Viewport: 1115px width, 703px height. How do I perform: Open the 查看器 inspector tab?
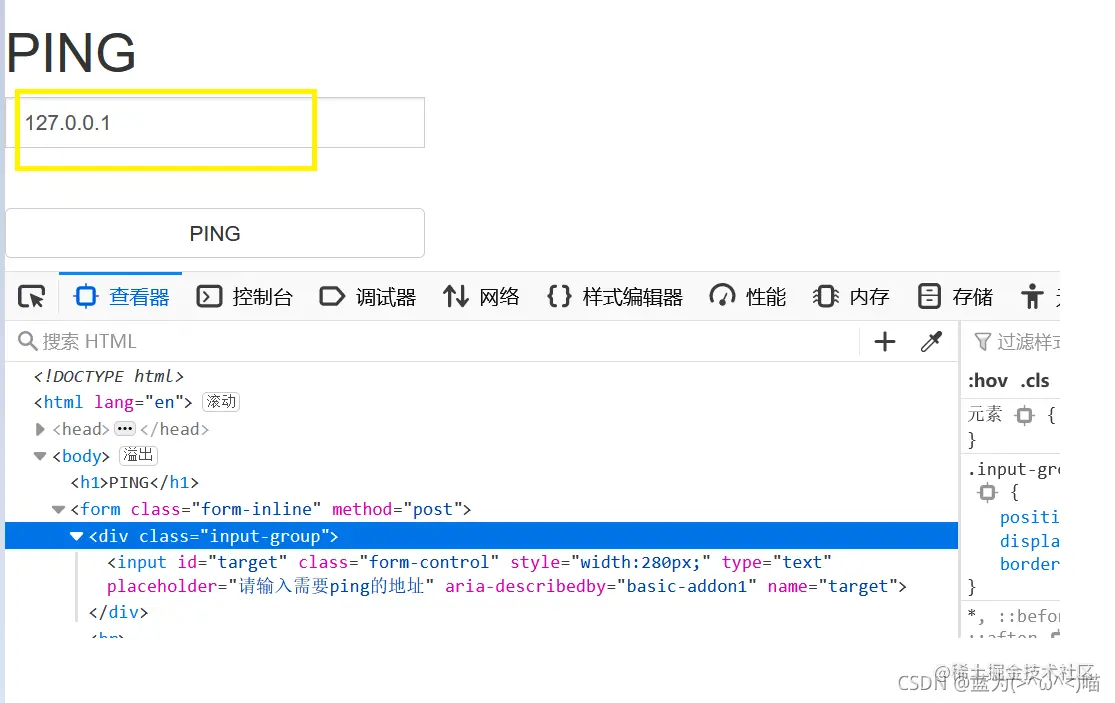coord(121,296)
